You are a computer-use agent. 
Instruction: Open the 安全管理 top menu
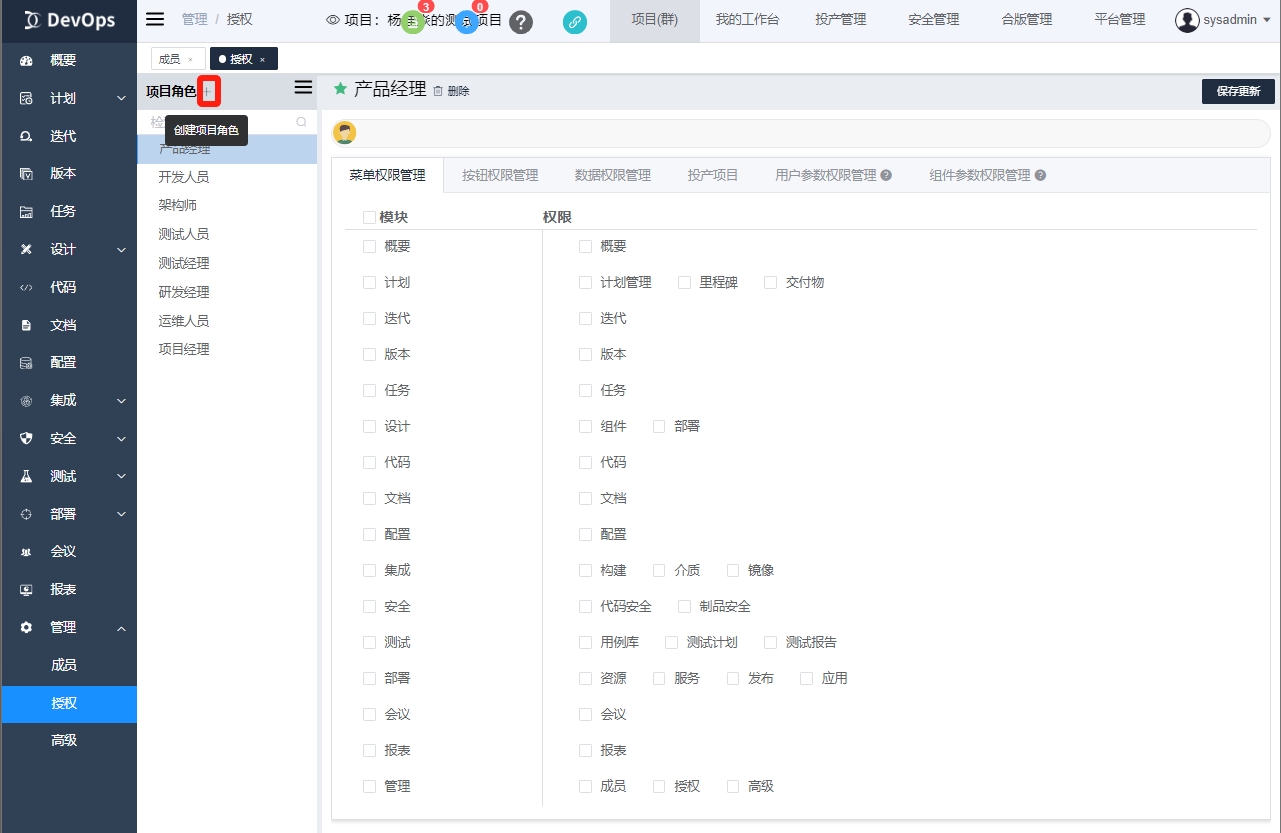(x=933, y=20)
